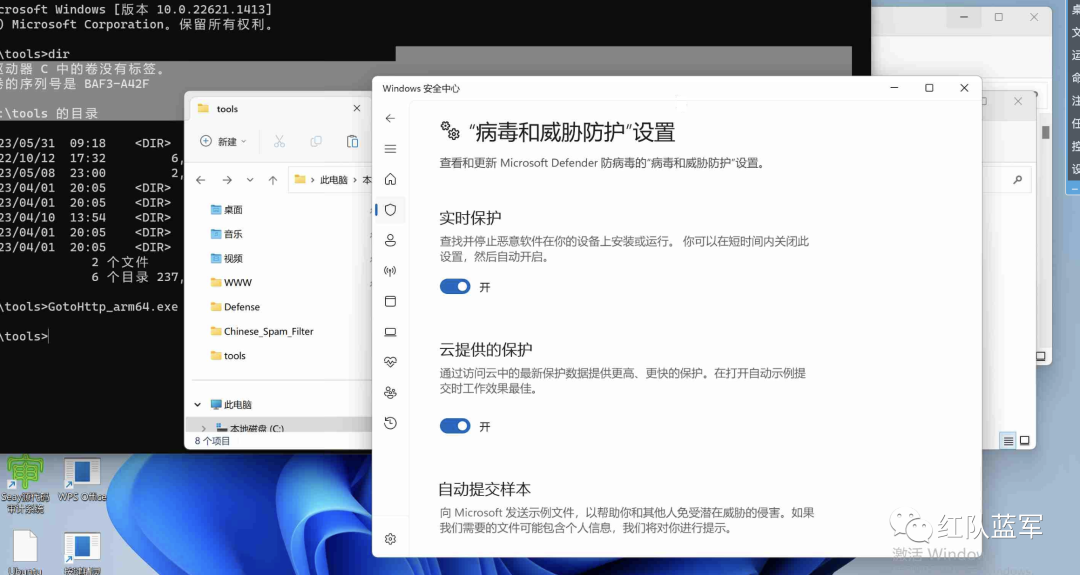Select the Virus & threat protection shield icon
The width and height of the screenshot is (1080, 575).
click(x=391, y=210)
